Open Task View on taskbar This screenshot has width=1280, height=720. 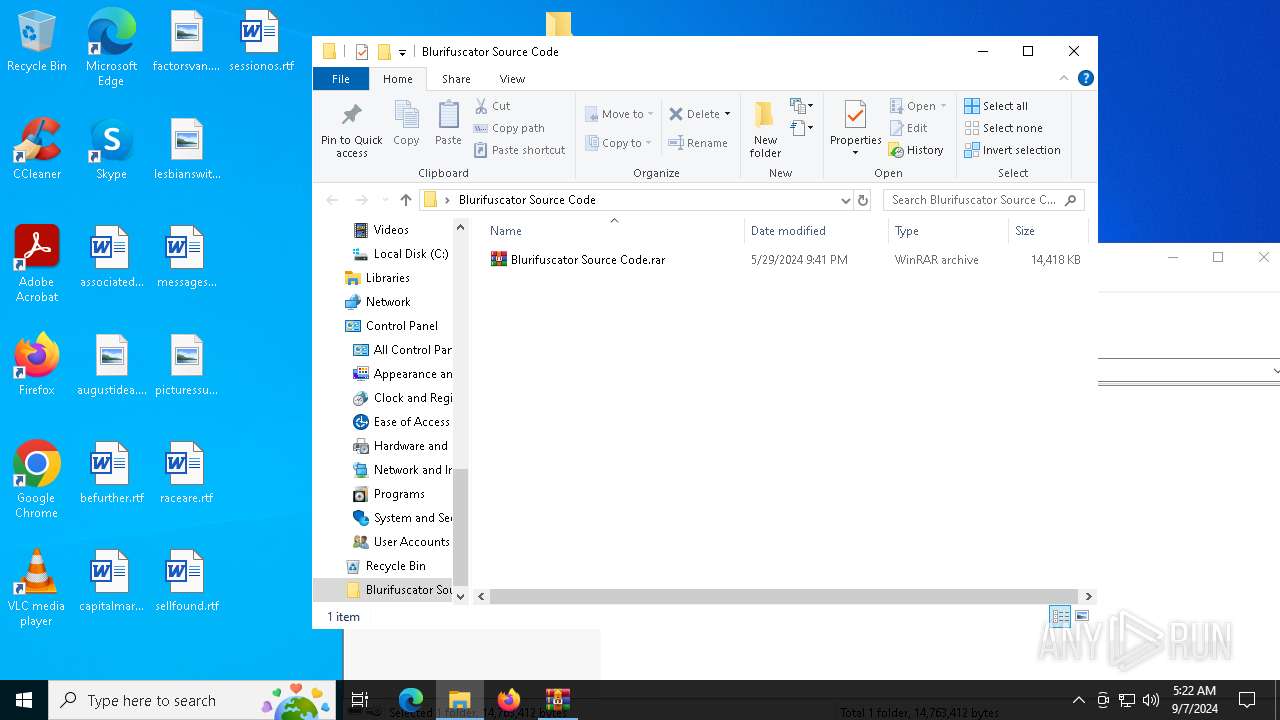[x=360, y=700]
